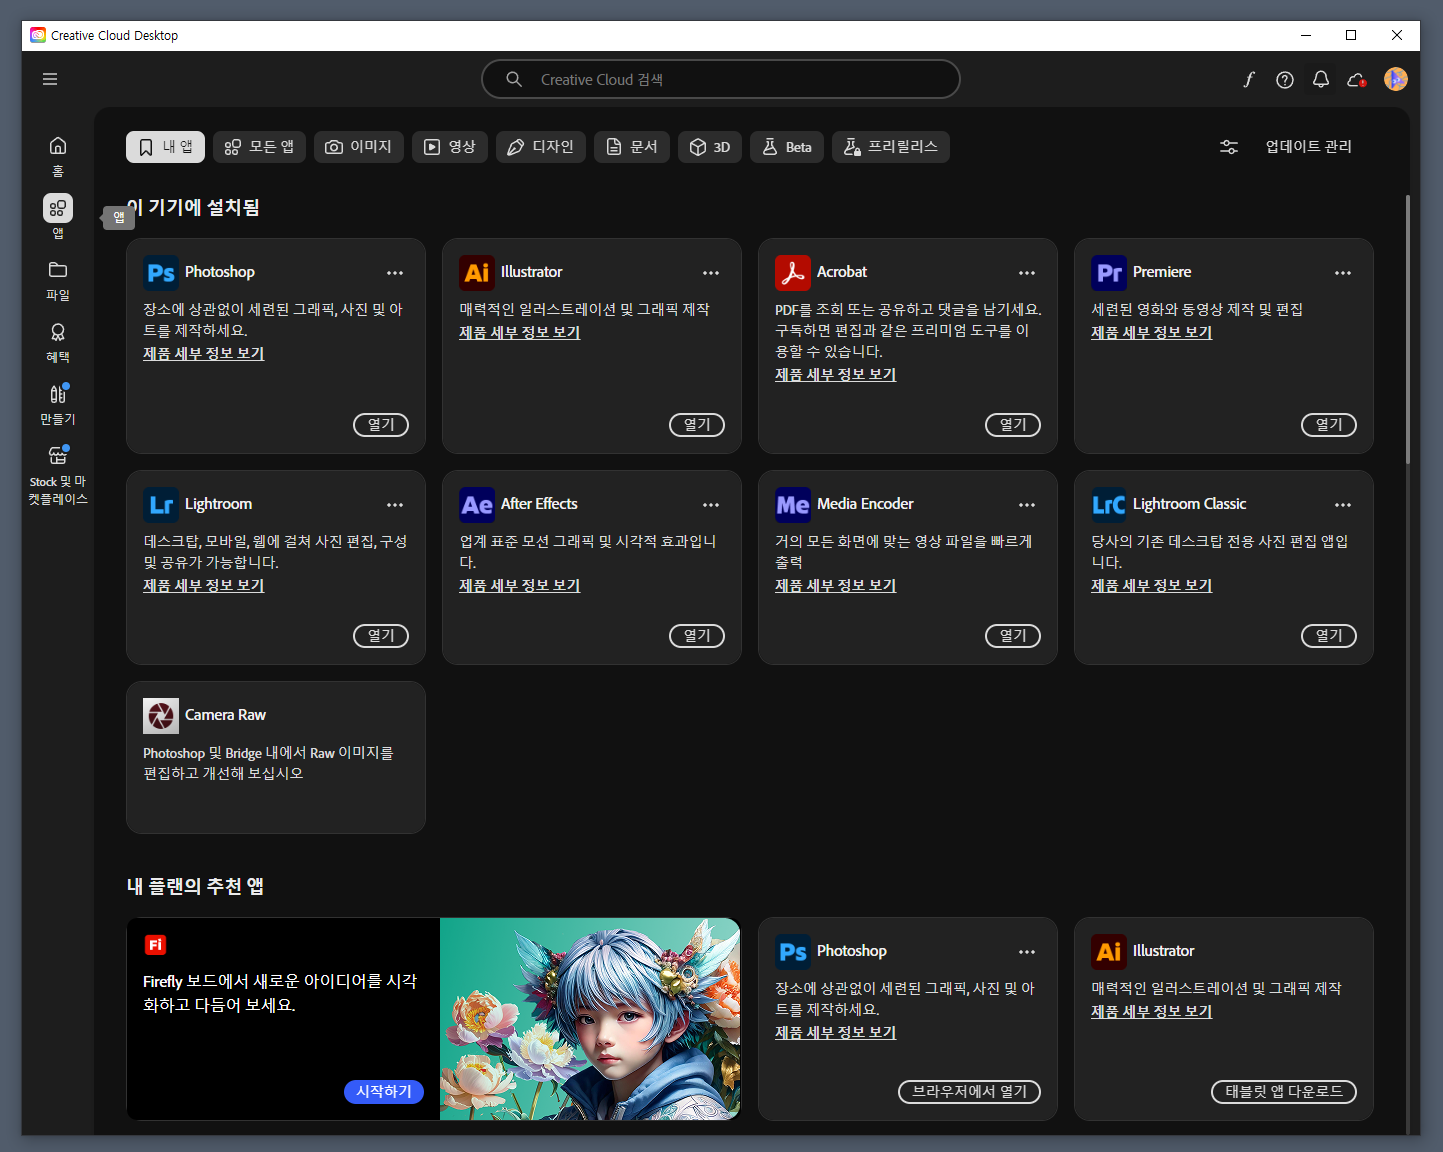Click the Lightroom Classic app icon
1443x1152 pixels.
tap(1109, 504)
